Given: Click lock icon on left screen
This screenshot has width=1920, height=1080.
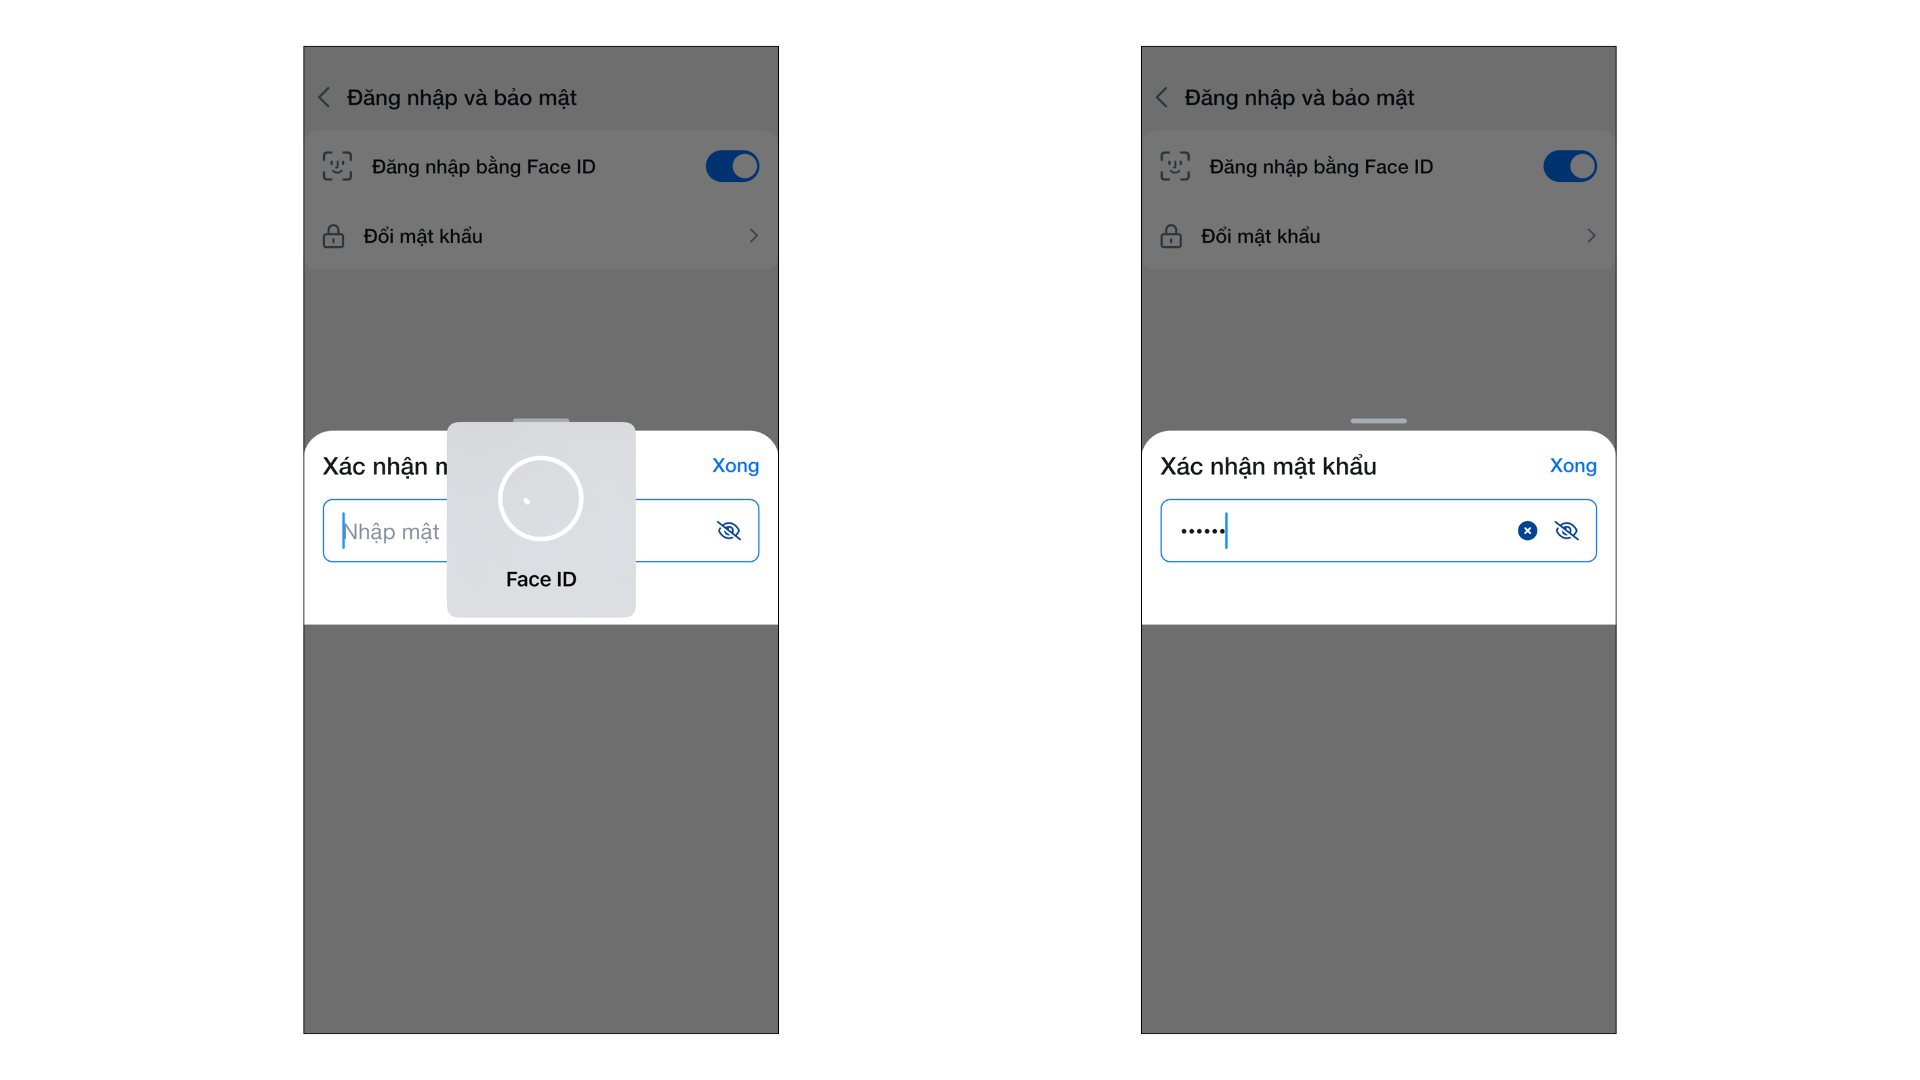Looking at the screenshot, I should [x=333, y=236].
